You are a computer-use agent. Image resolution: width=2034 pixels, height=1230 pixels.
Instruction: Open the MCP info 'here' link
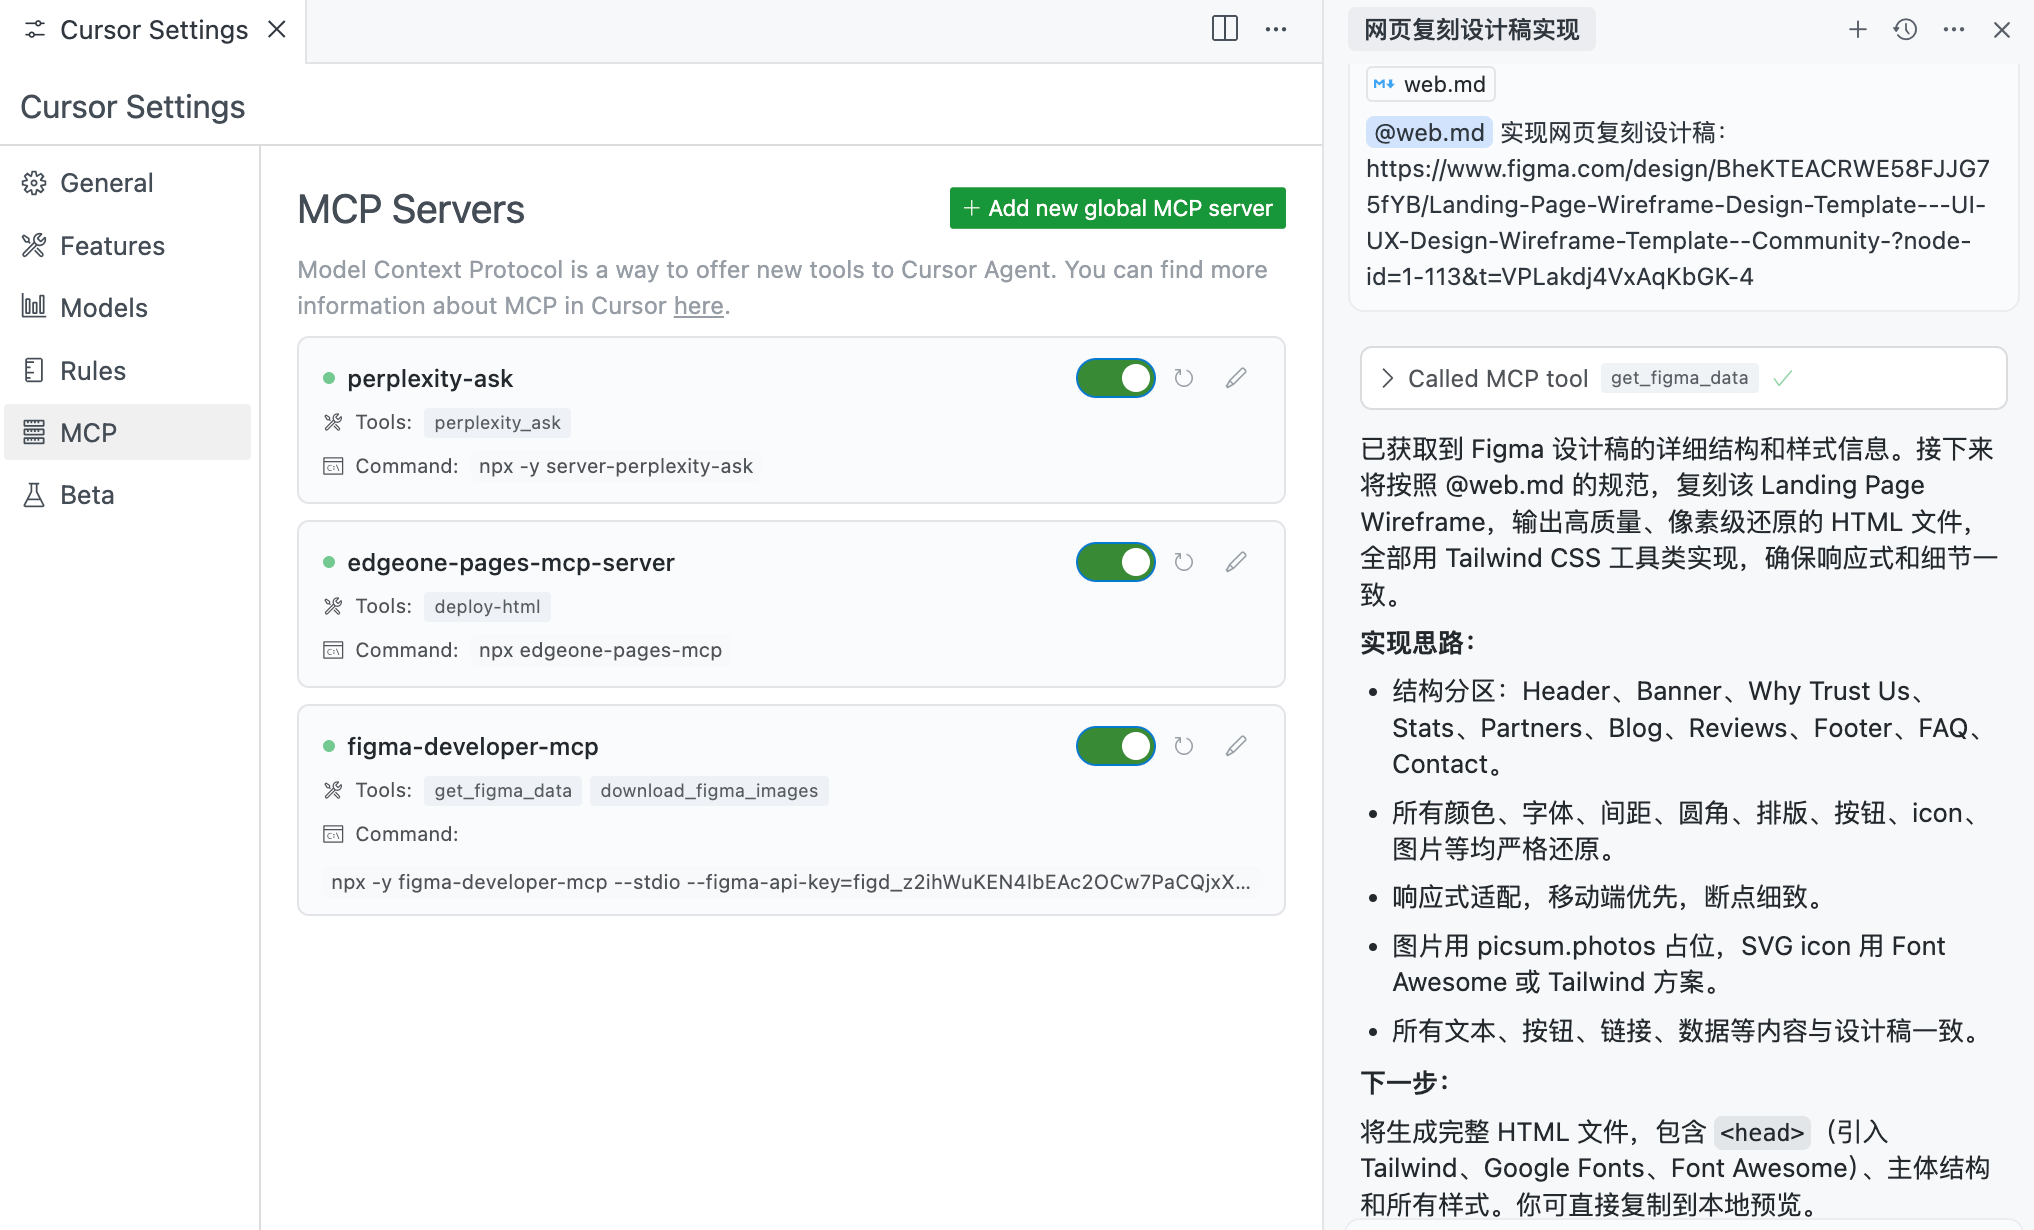click(698, 306)
